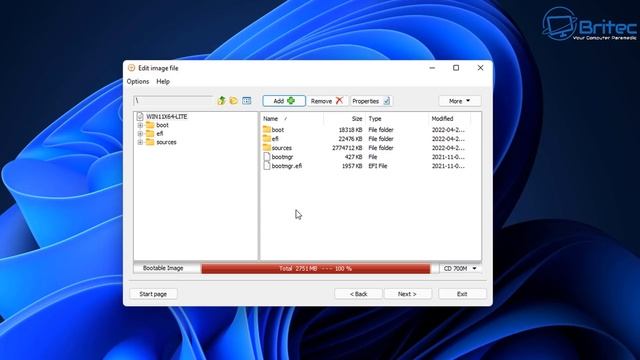Expand the efi folder in tree
Screen dimensions: 640x360
point(140,134)
